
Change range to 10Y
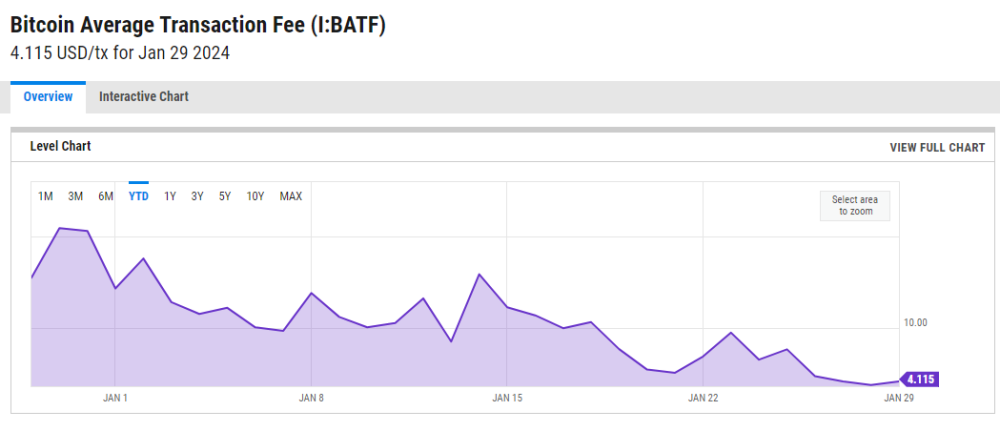(255, 196)
